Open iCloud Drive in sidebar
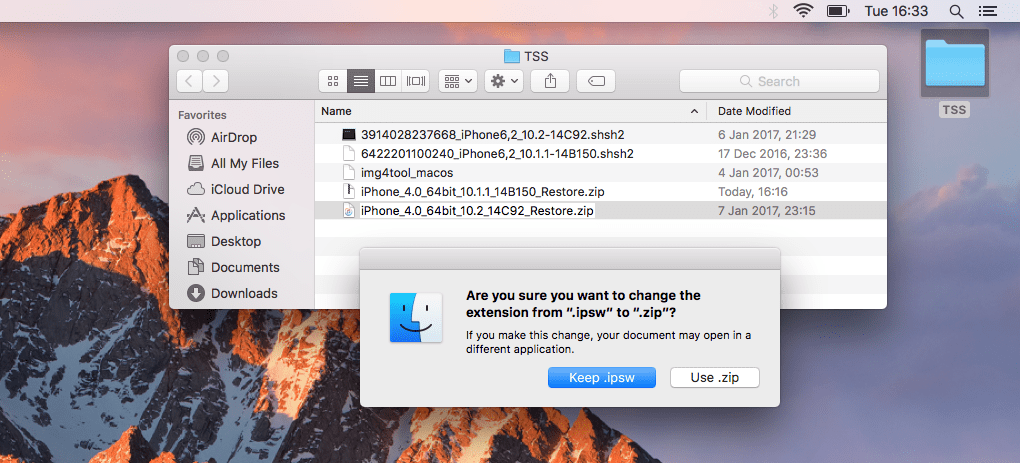The height and width of the screenshot is (463, 1020). (x=235, y=189)
